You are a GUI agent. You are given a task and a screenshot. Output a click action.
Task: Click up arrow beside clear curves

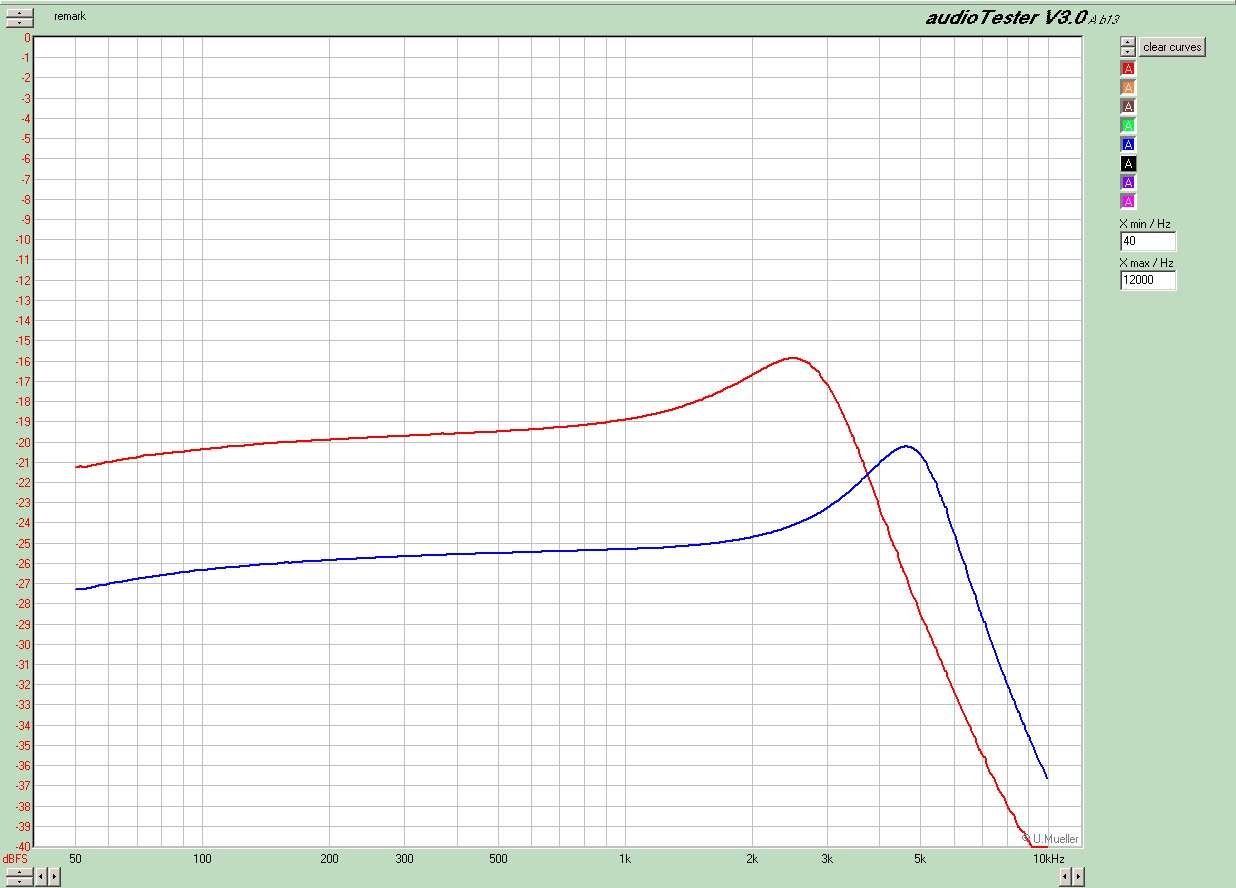coord(1128,43)
